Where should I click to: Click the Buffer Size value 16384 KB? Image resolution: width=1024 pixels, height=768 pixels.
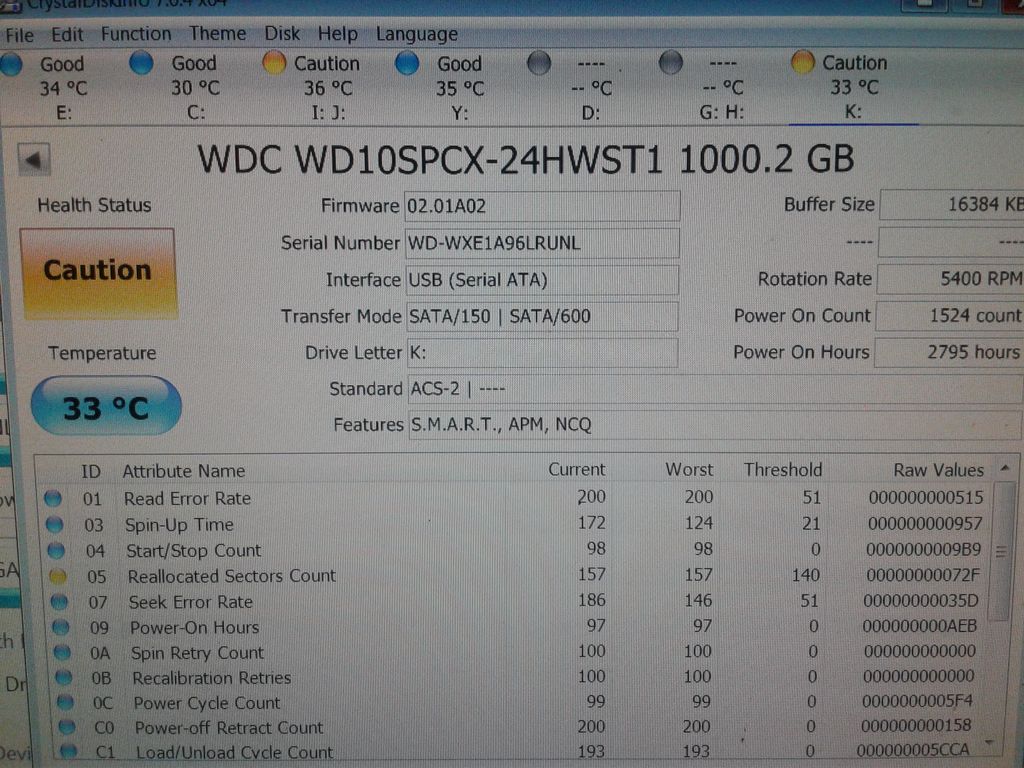click(x=952, y=204)
